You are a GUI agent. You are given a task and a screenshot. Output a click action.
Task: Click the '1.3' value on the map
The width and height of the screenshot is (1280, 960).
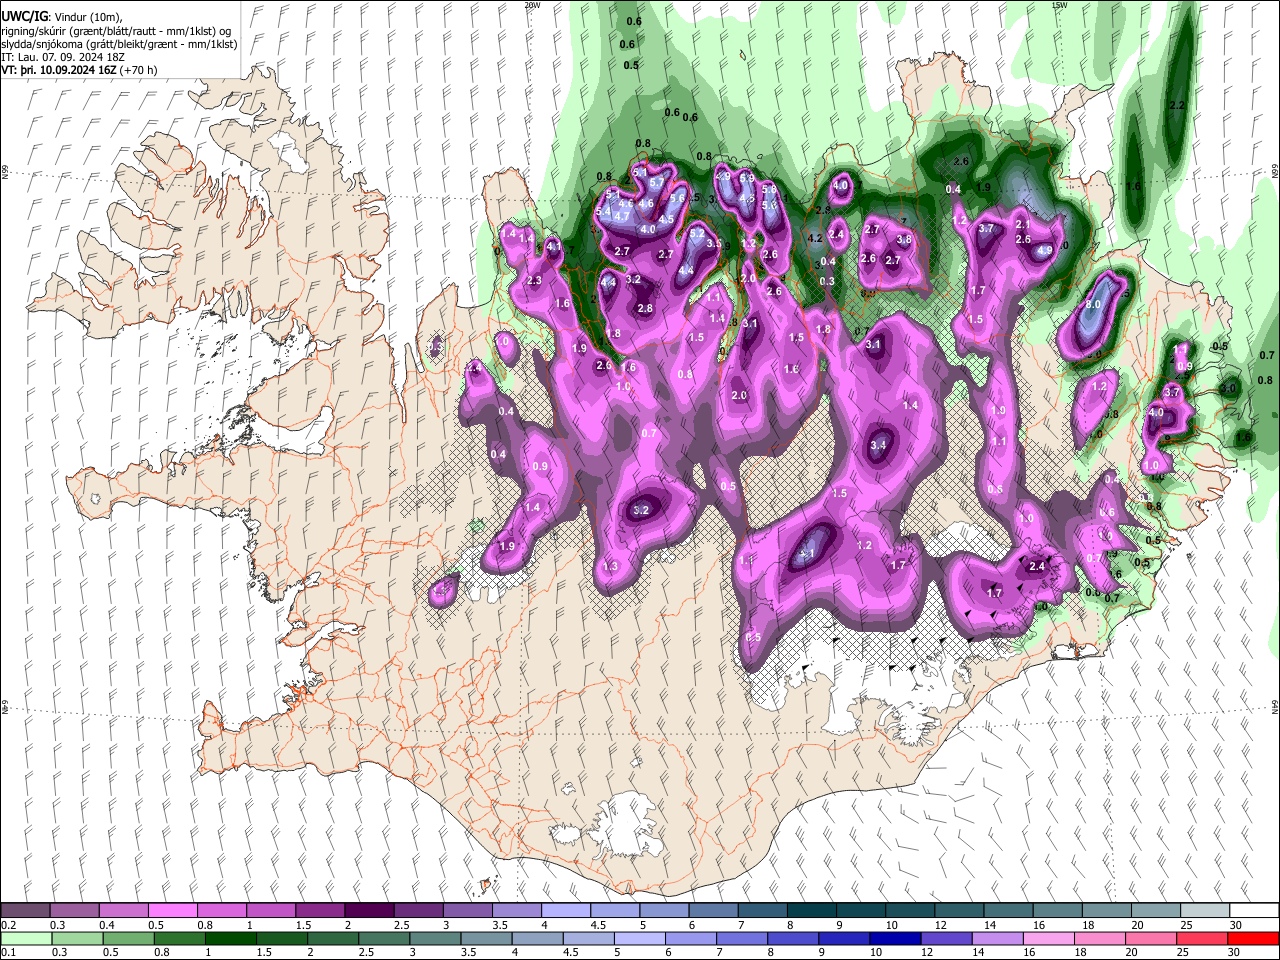[611, 567]
